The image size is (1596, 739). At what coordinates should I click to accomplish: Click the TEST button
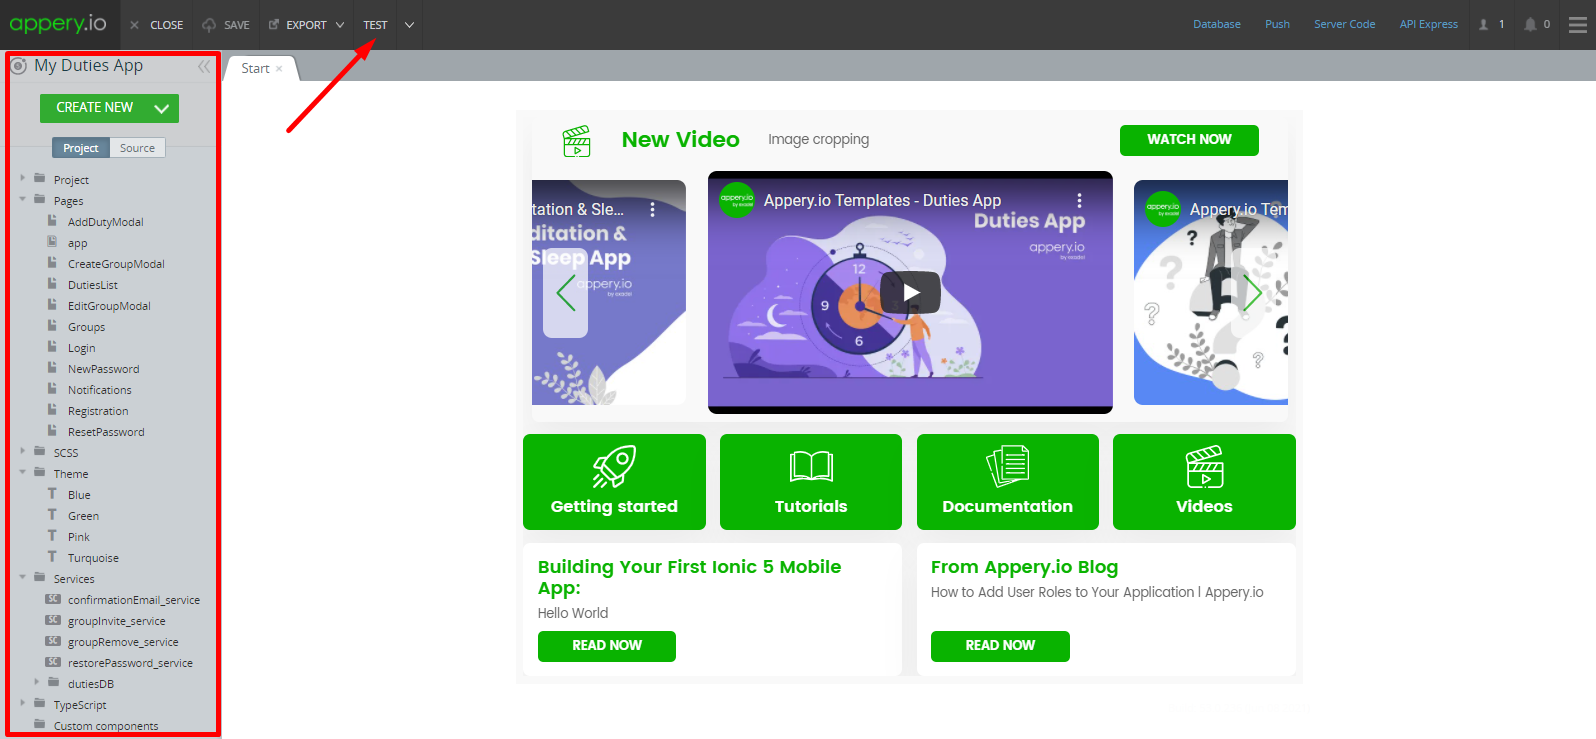pyautogui.click(x=375, y=25)
